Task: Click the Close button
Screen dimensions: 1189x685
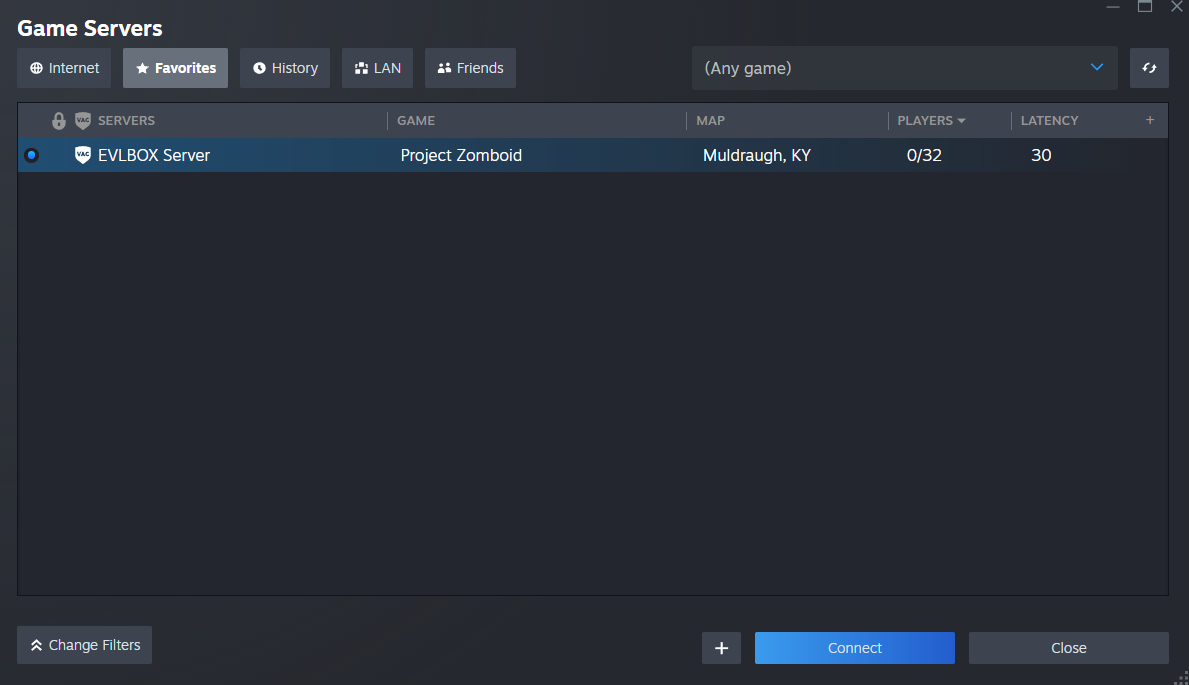Action: coord(1068,648)
